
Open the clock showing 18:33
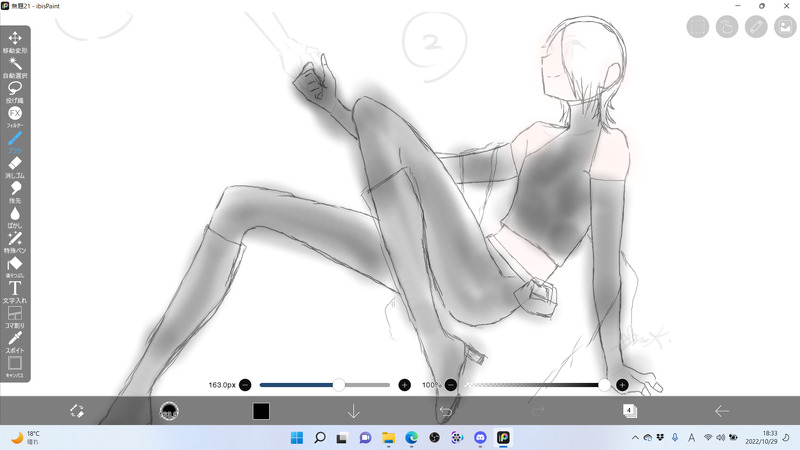click(761, 437)
